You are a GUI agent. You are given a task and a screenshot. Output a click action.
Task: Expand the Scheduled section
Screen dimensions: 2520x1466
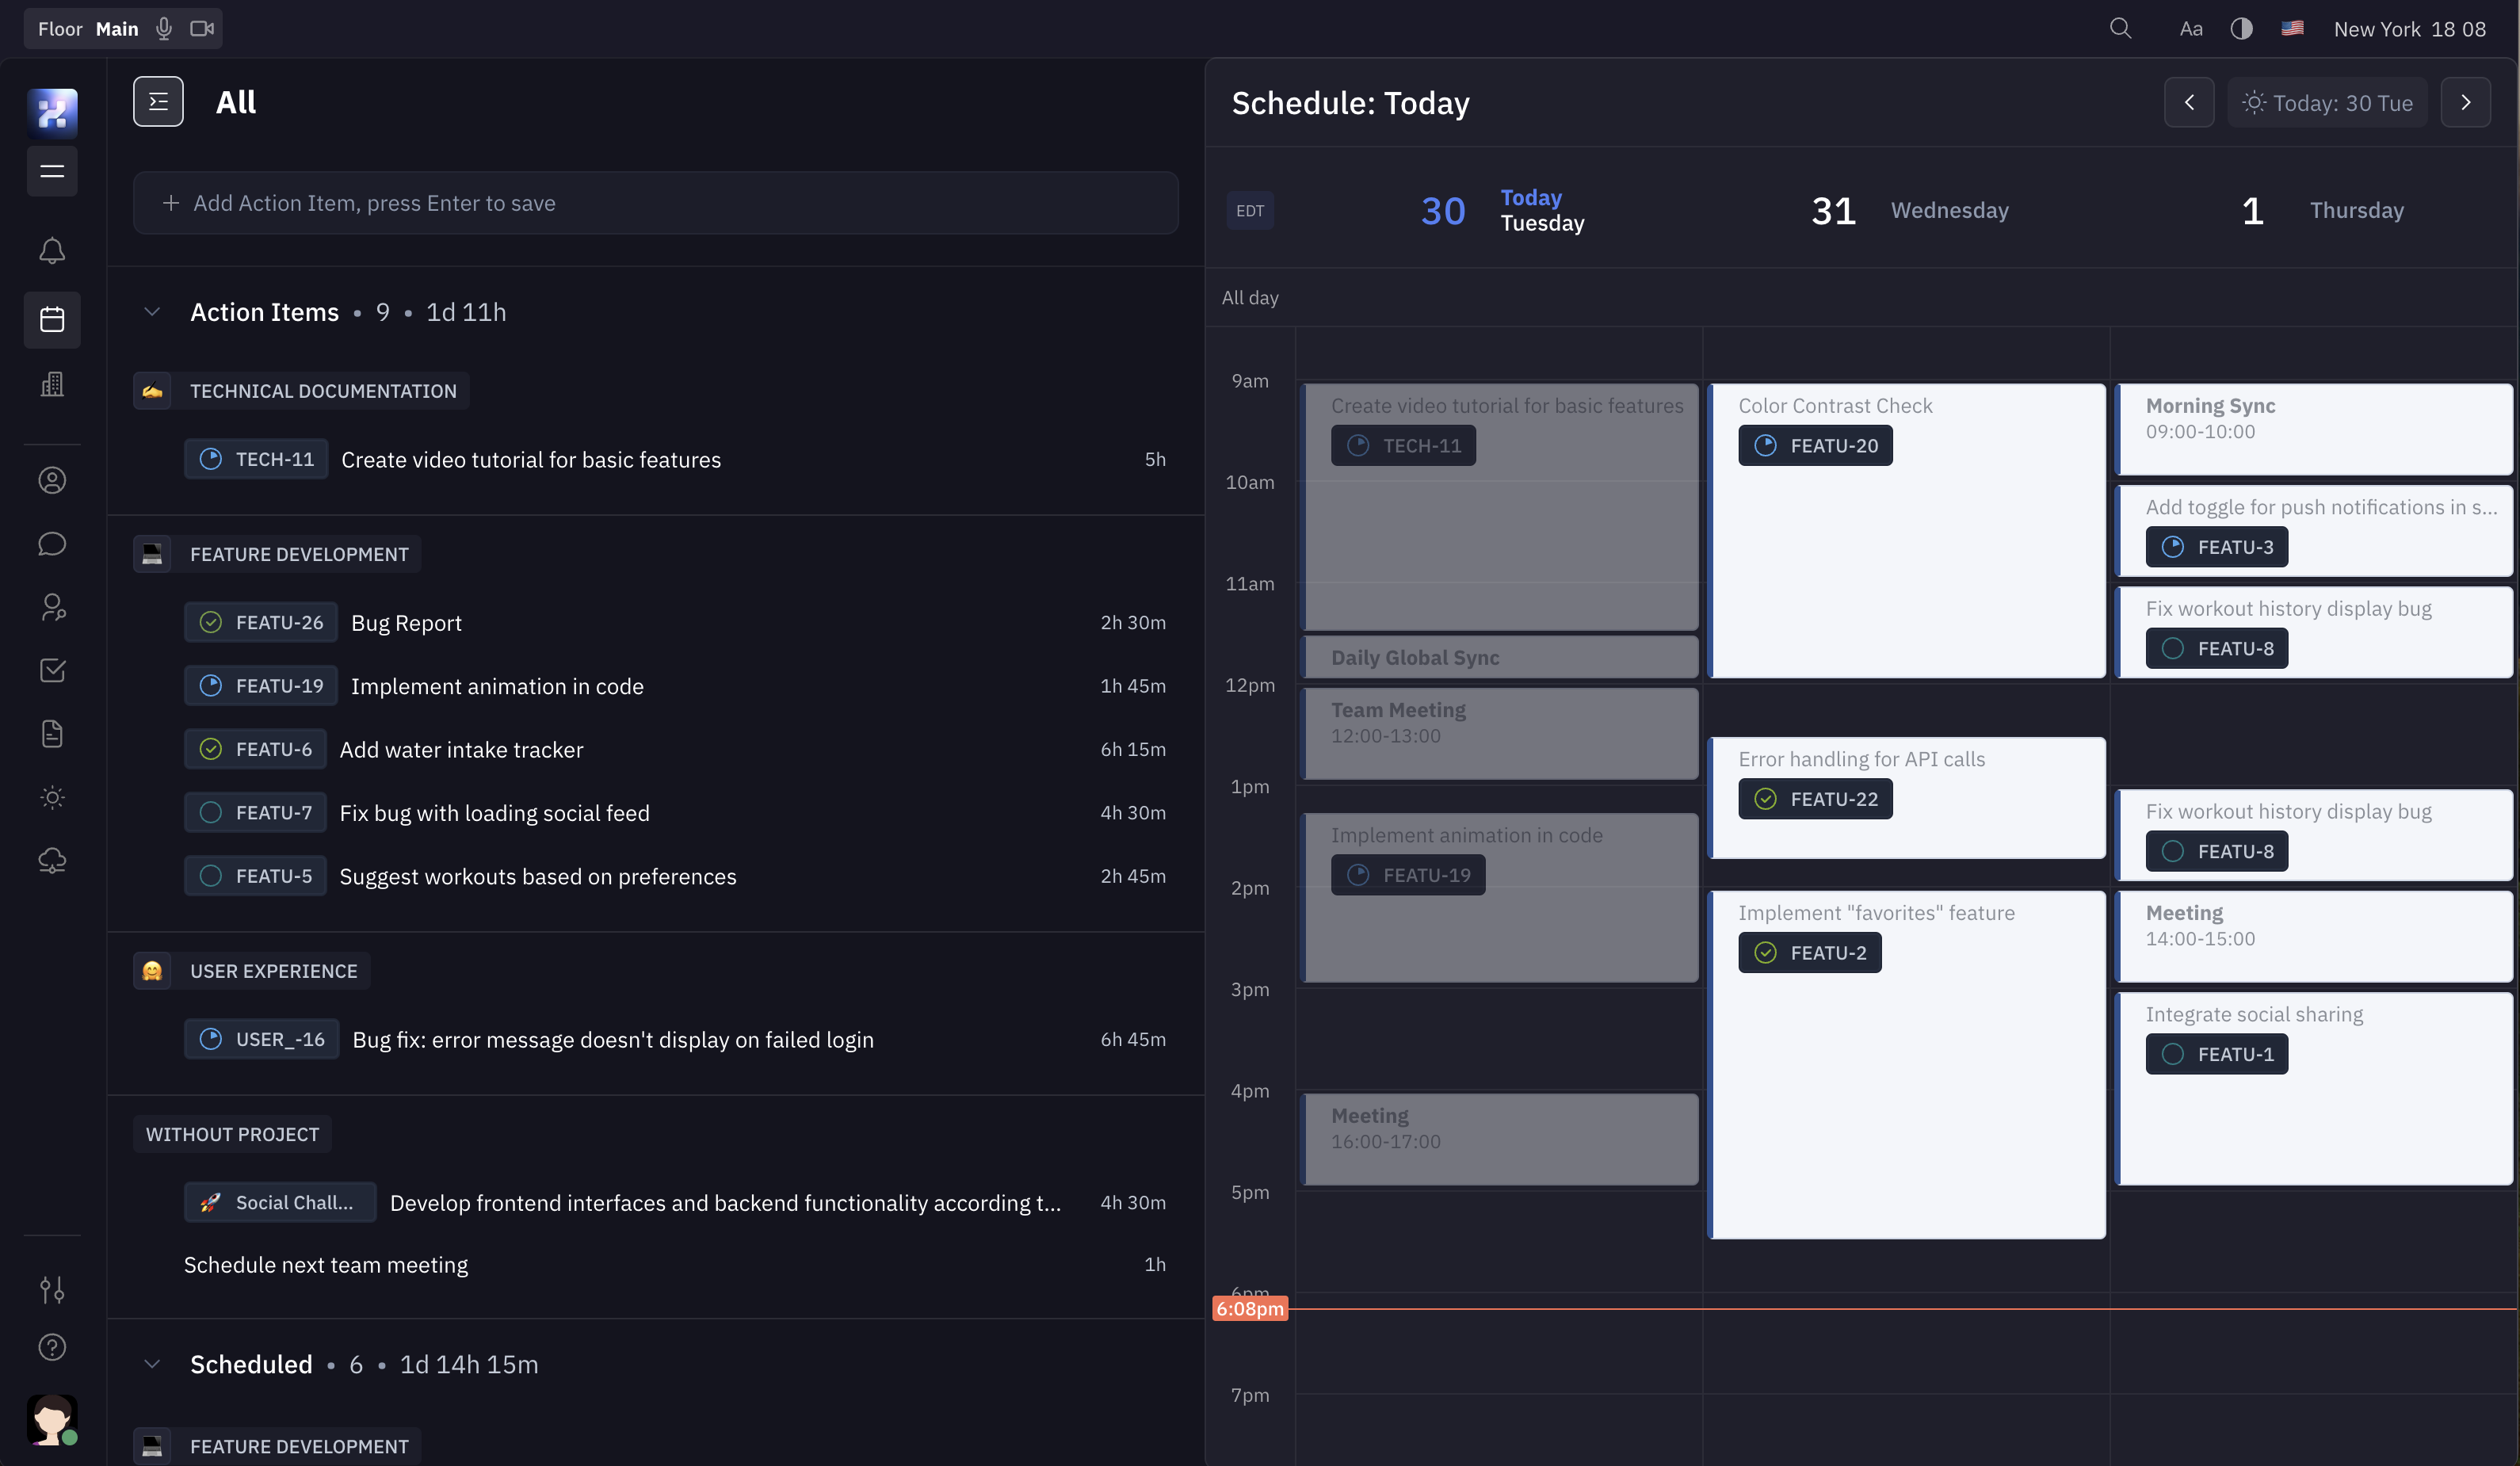(x=152, y=1363)
